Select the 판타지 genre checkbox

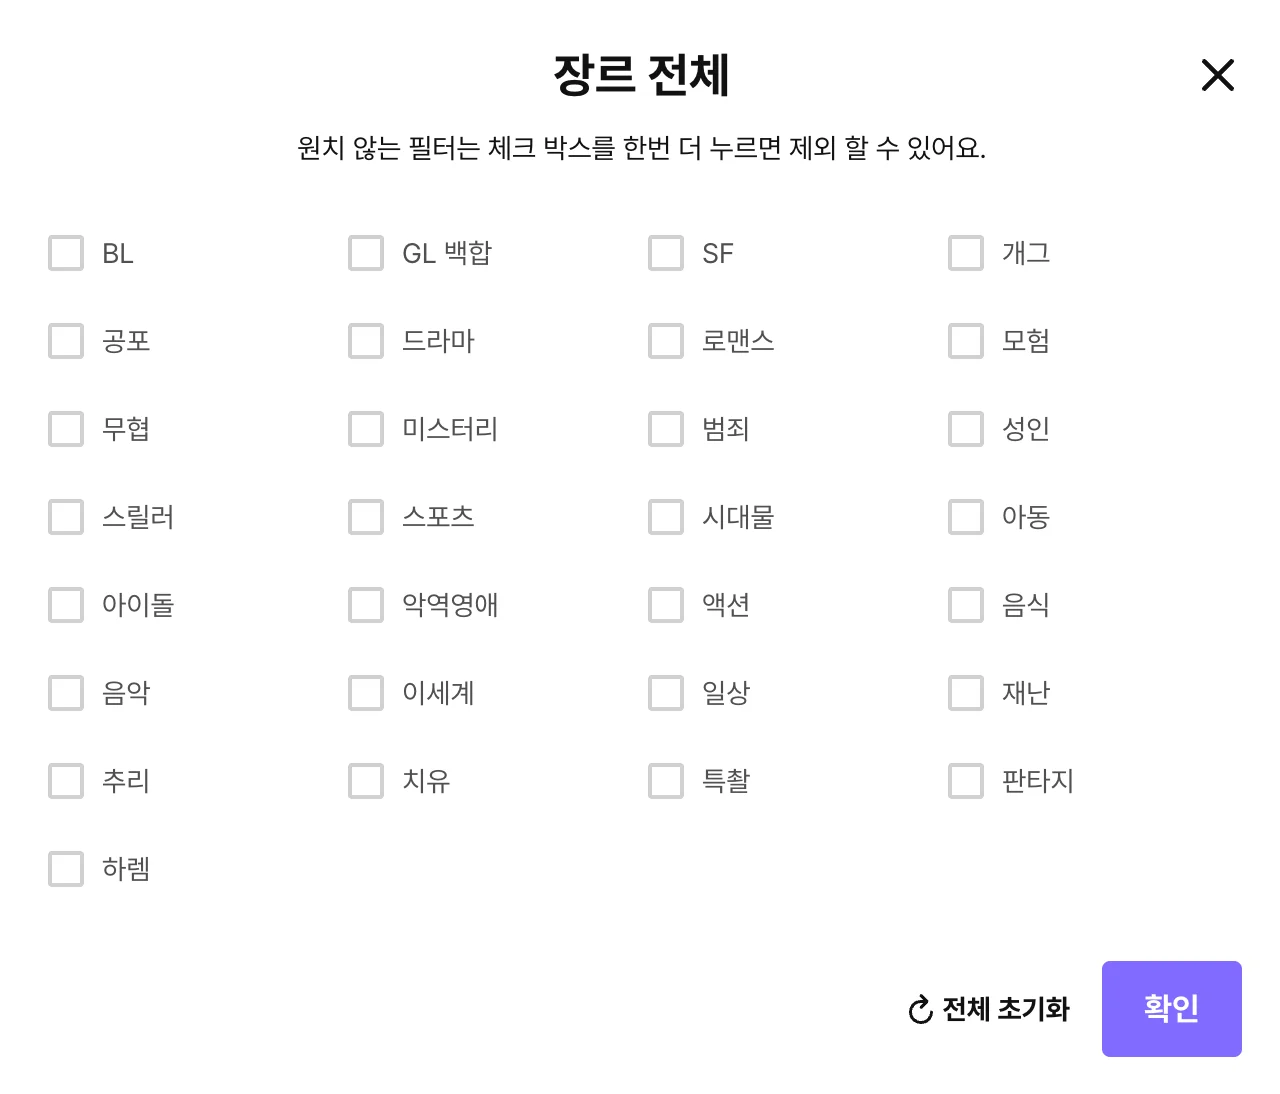click(x=965, y=781)
